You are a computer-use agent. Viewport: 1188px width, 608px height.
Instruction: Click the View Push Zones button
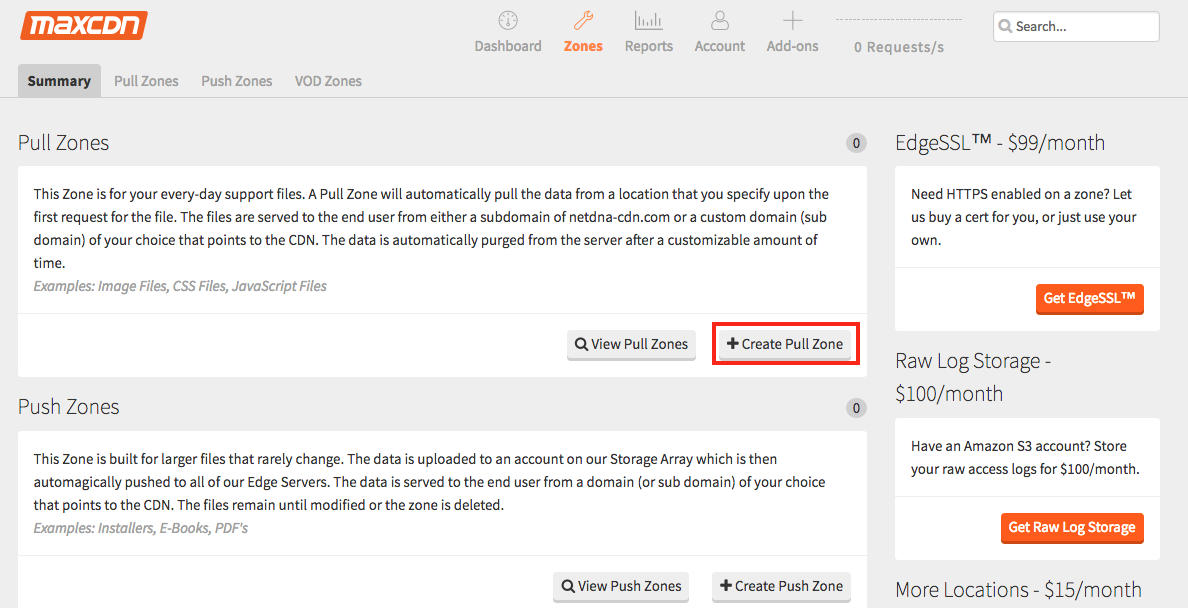click(x=621, y=586)
